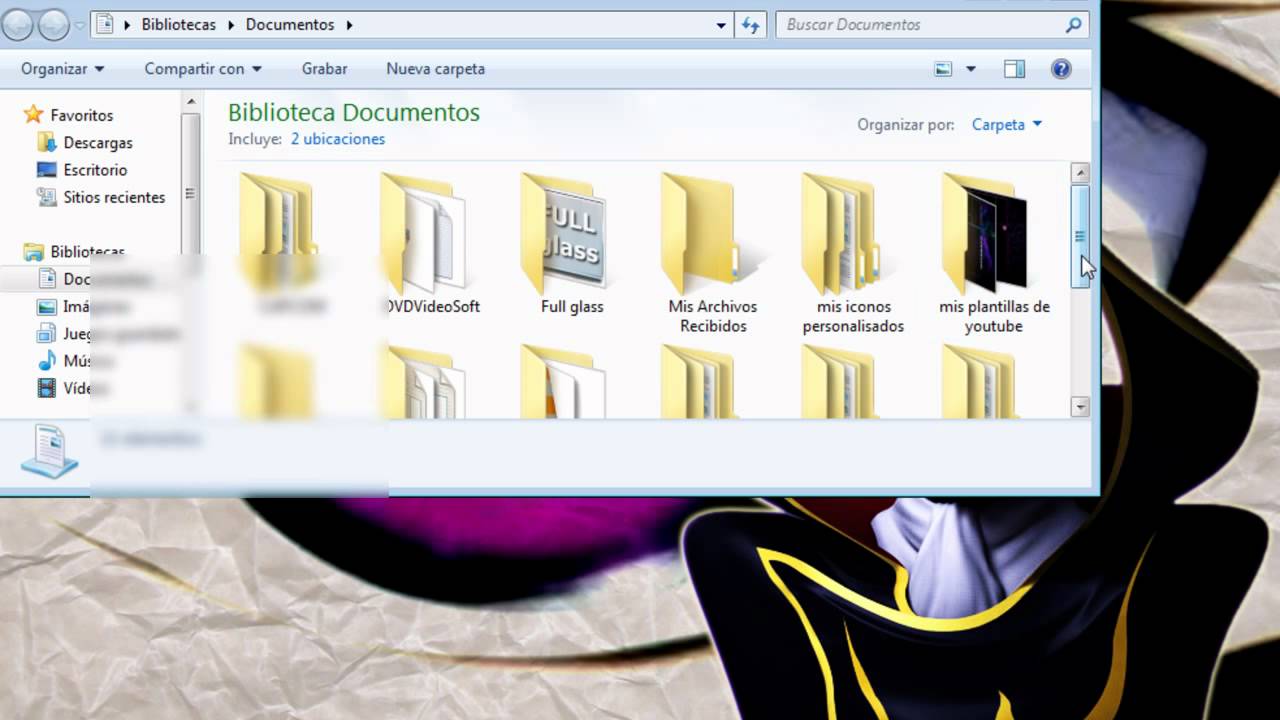Click the Documentos breadcrumb segment
The image size is (1280, 720).
(290, 25)
